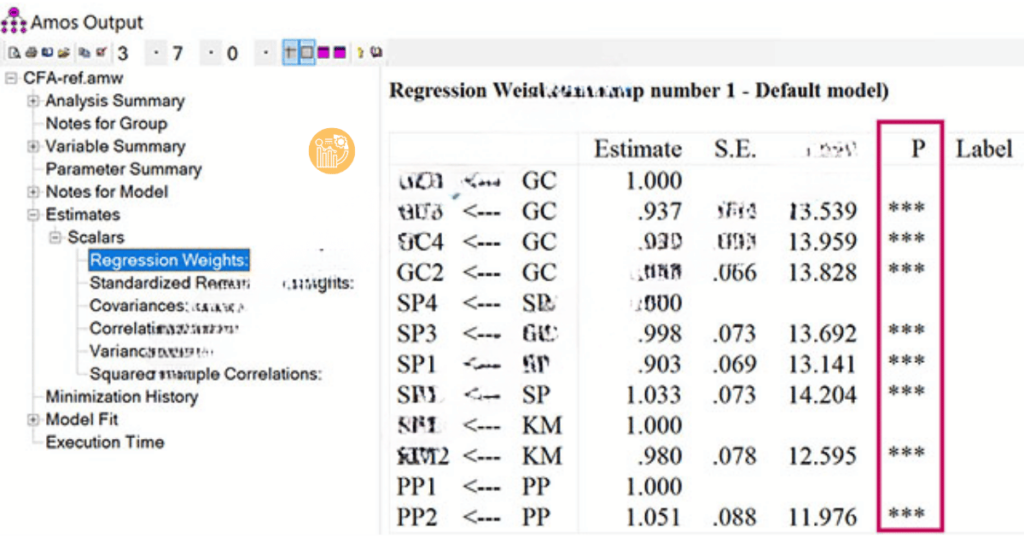Viewport: 1024px width, 538px height.
Task: Select Variable Summary tree item
Action: [116, 146]
